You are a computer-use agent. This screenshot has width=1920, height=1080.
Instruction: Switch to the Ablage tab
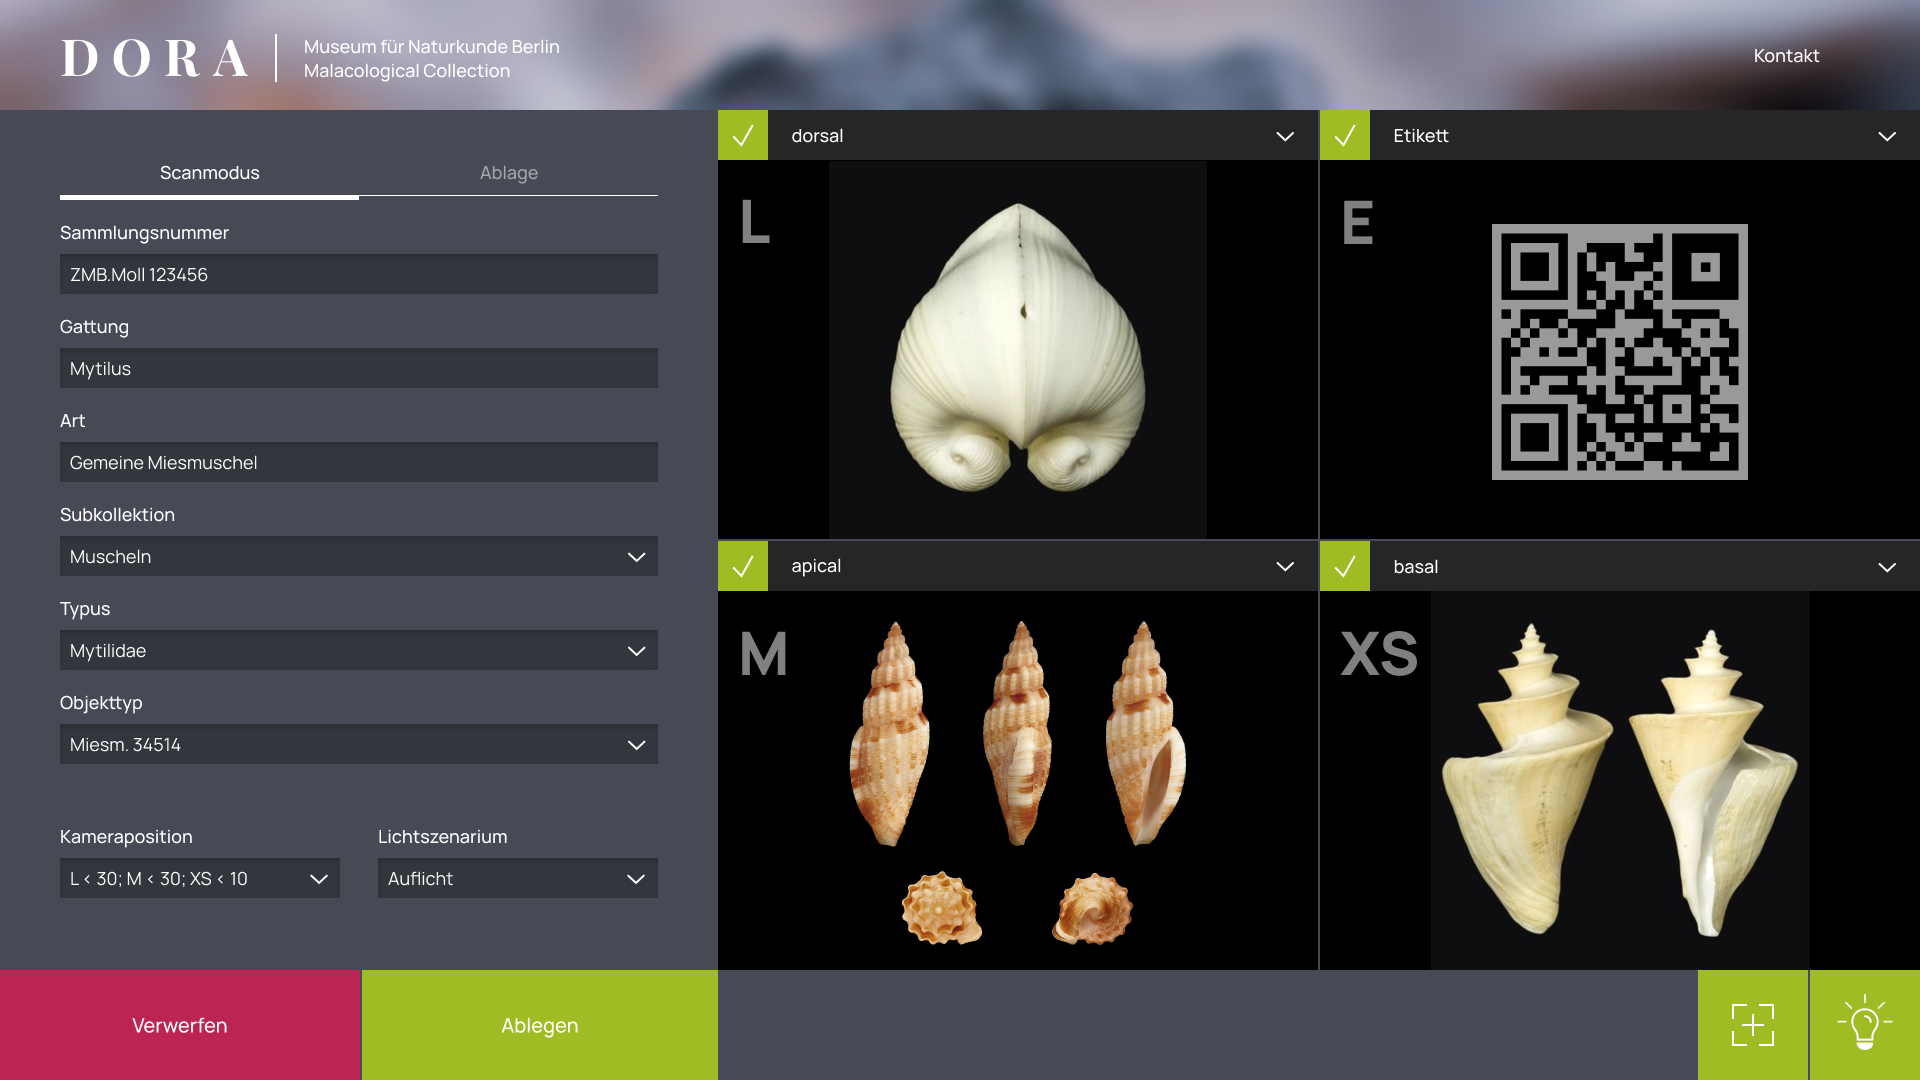click(509, 173)
